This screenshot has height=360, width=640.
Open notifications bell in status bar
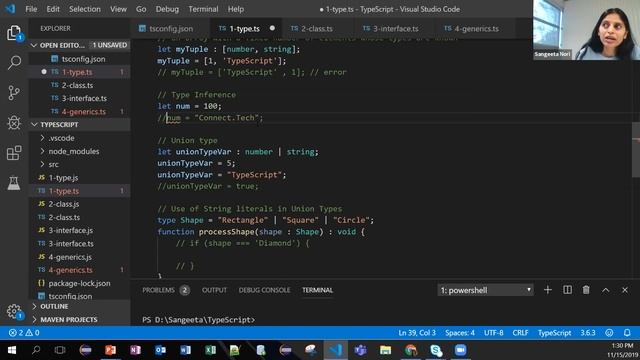point(627,333)
